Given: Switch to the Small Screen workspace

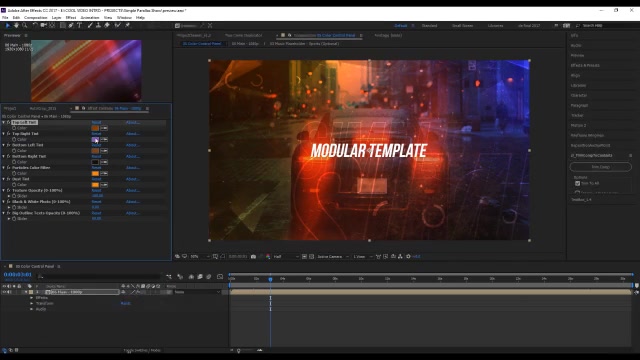Looking at the screenshot, I should (462, 26).
